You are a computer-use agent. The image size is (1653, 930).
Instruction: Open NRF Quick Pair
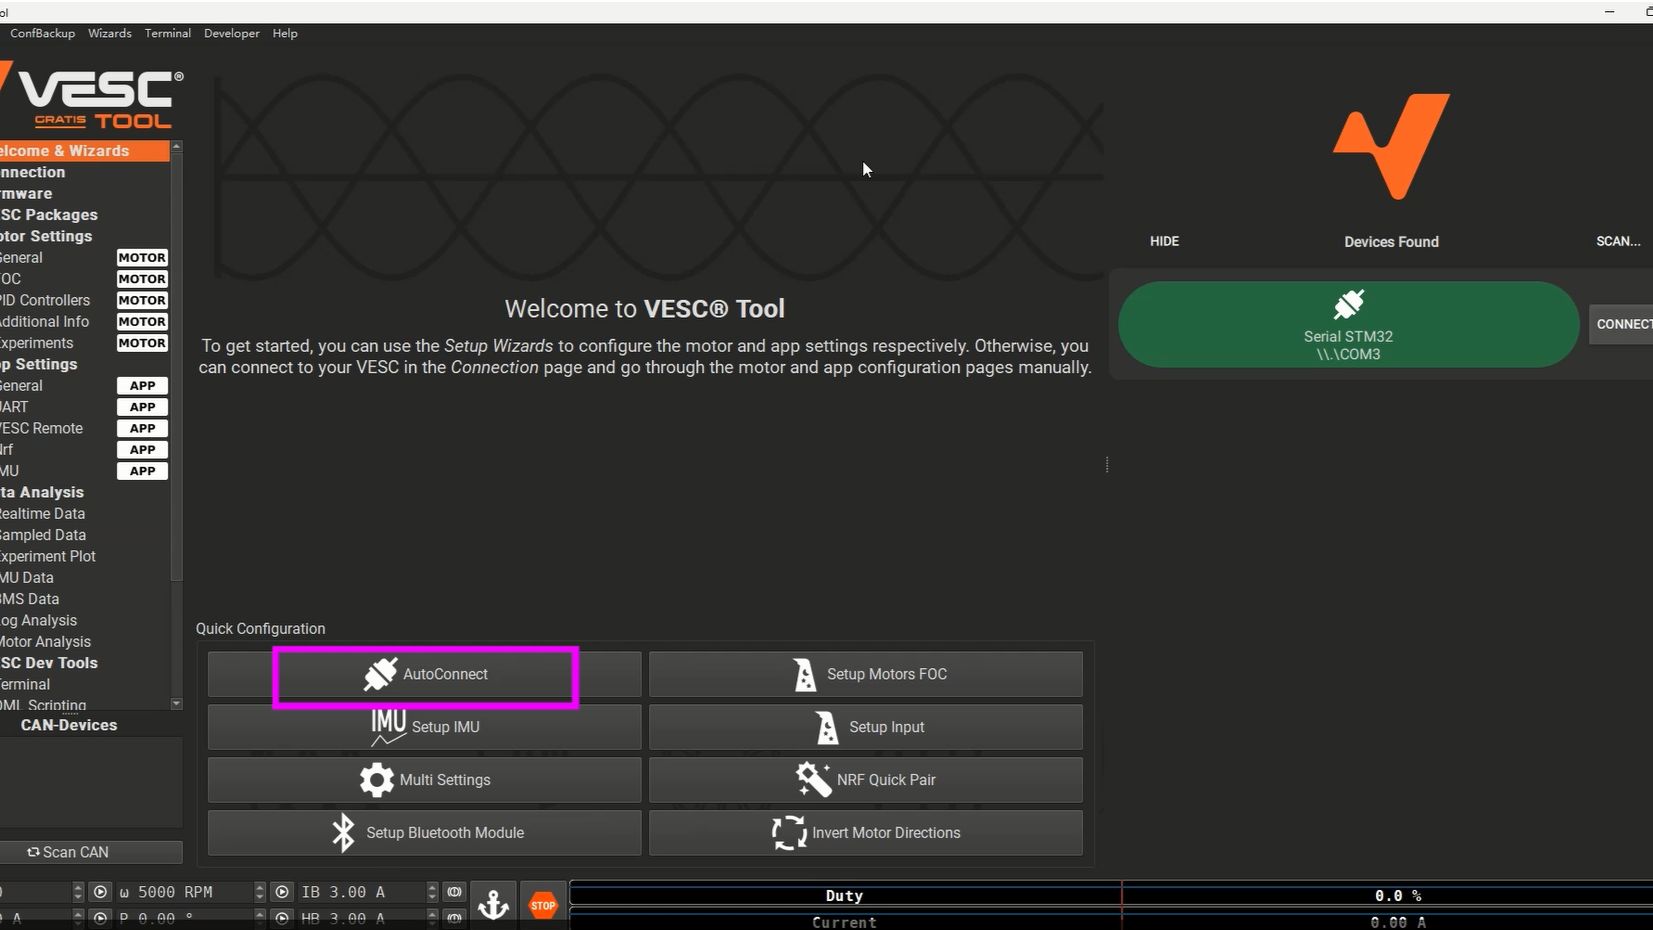[865, 780]
